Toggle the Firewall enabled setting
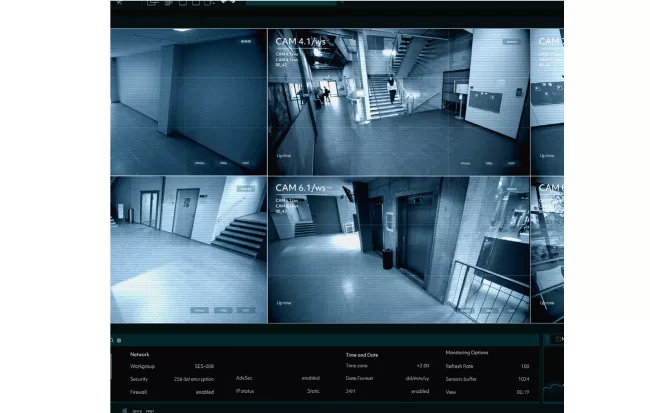 pyautogui.click(x=205, y=391)
